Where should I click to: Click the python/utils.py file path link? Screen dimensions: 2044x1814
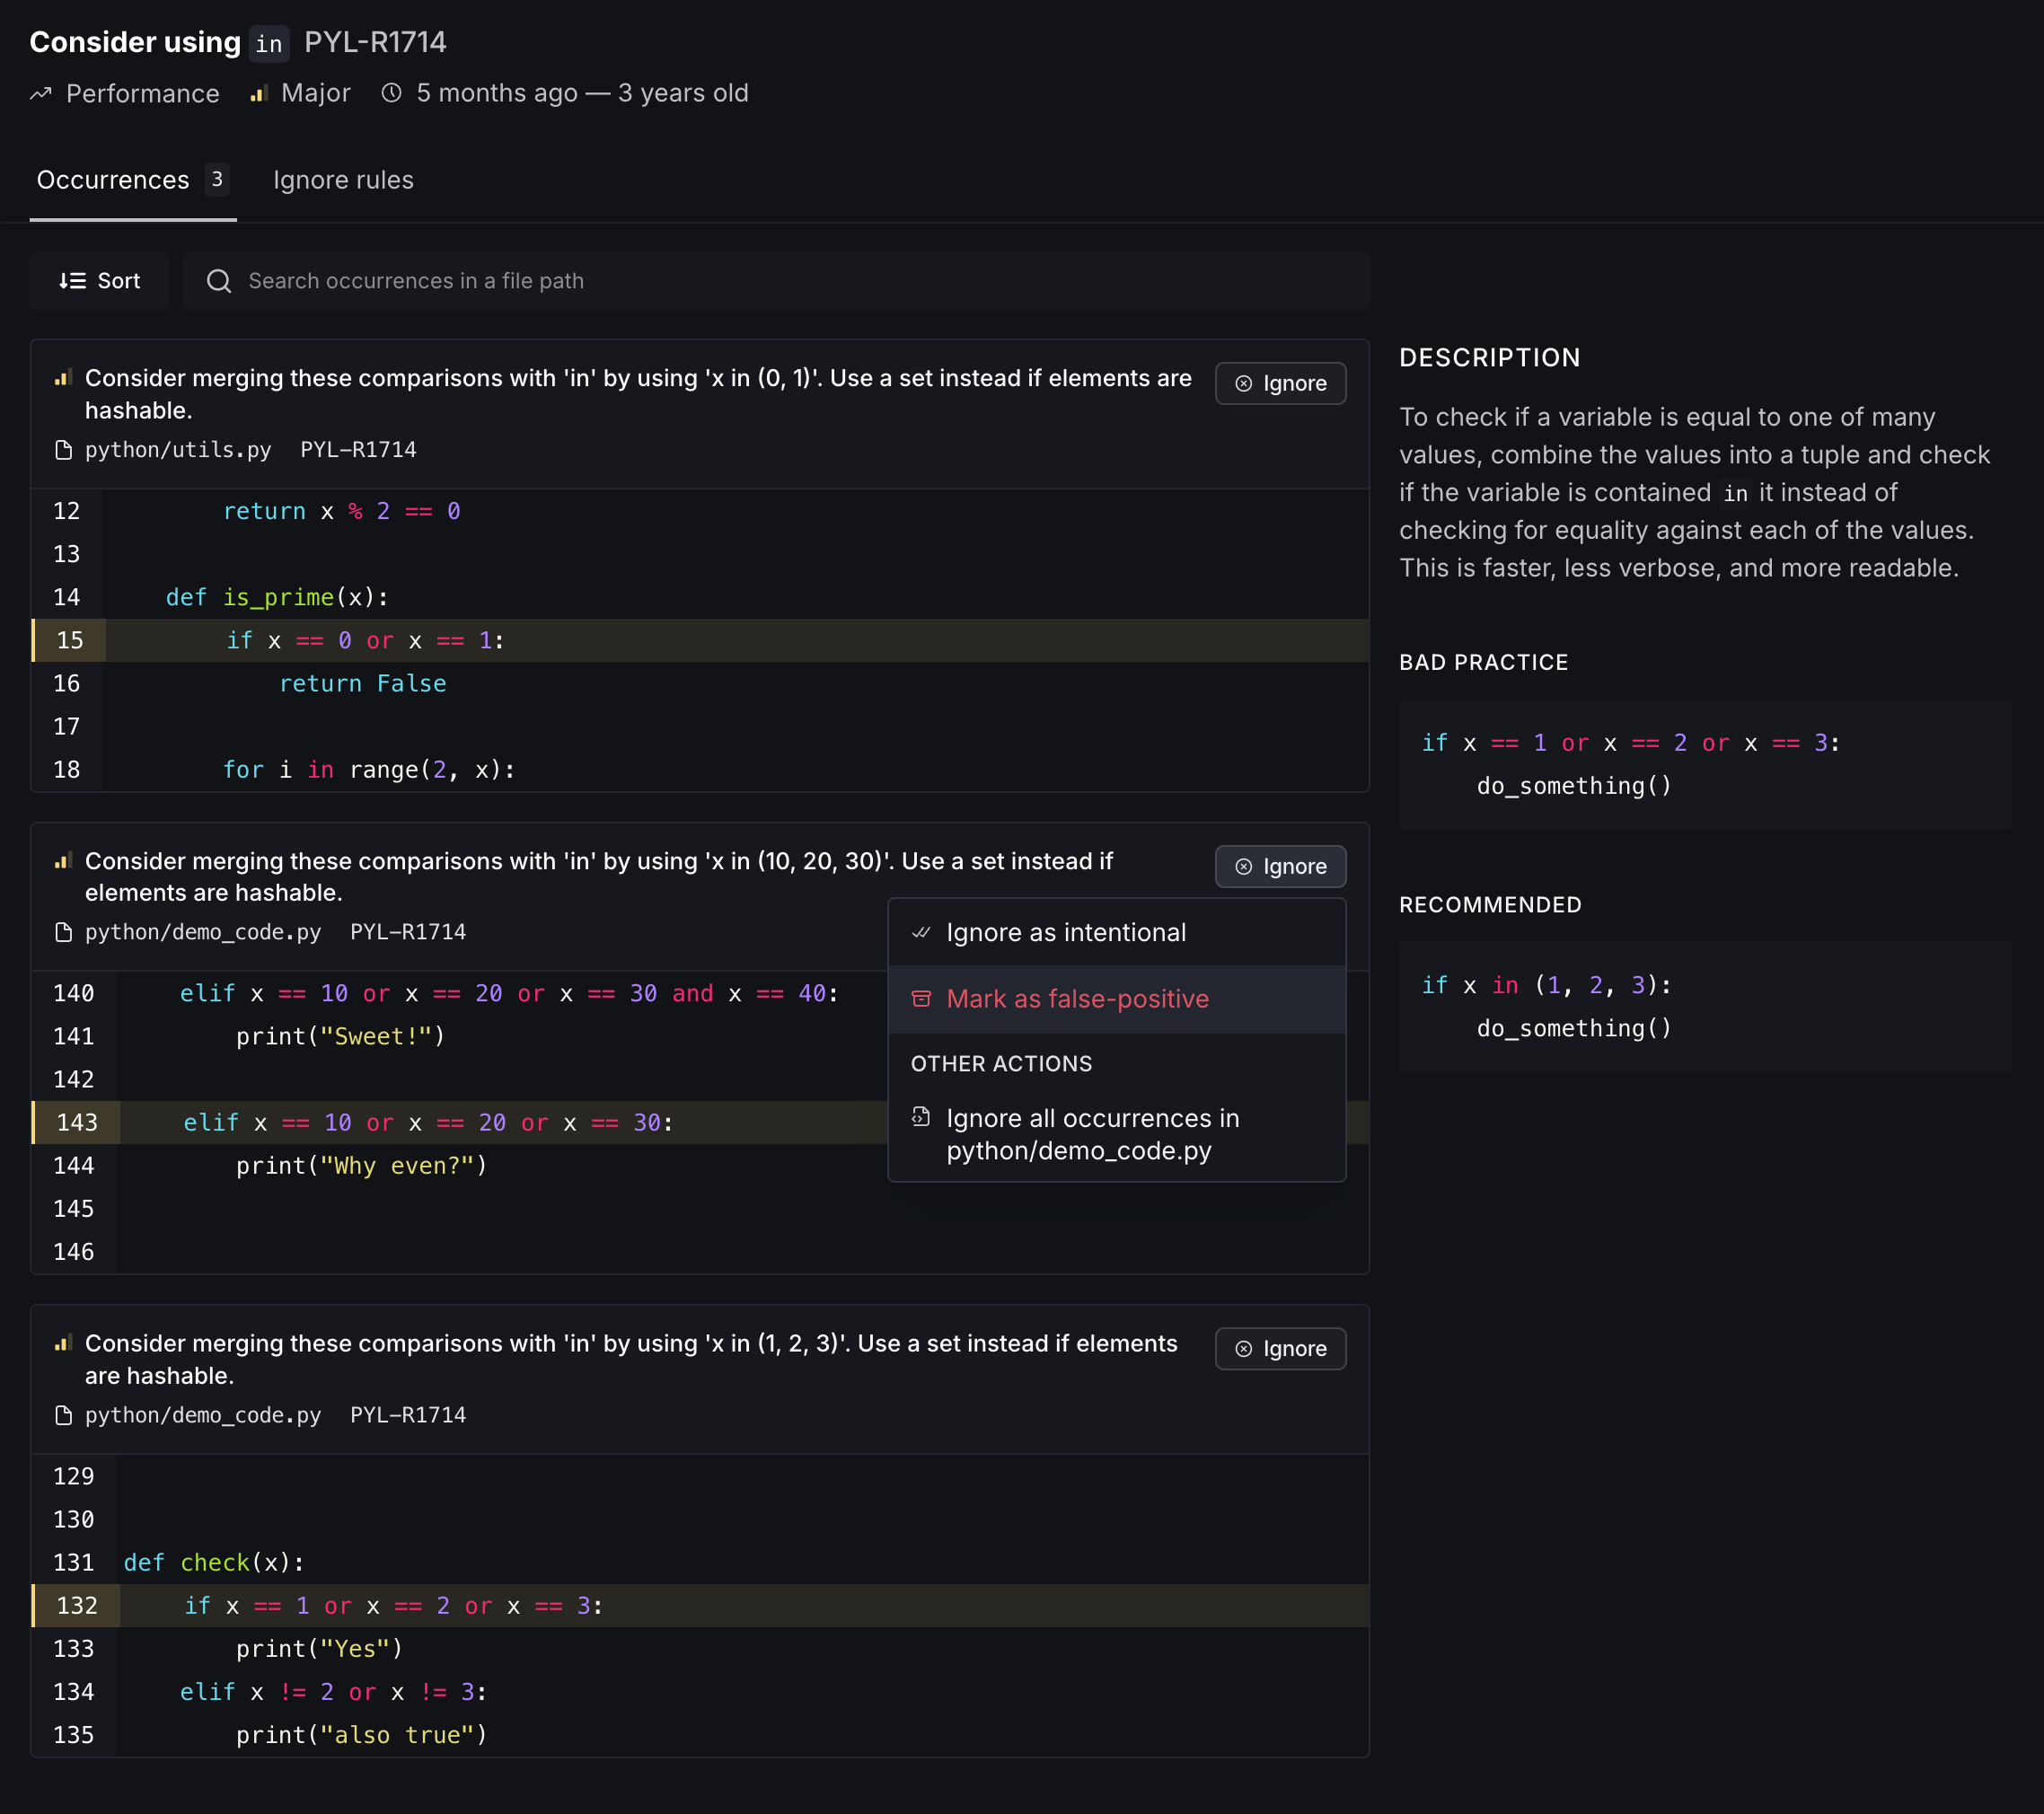coord(178,450)
